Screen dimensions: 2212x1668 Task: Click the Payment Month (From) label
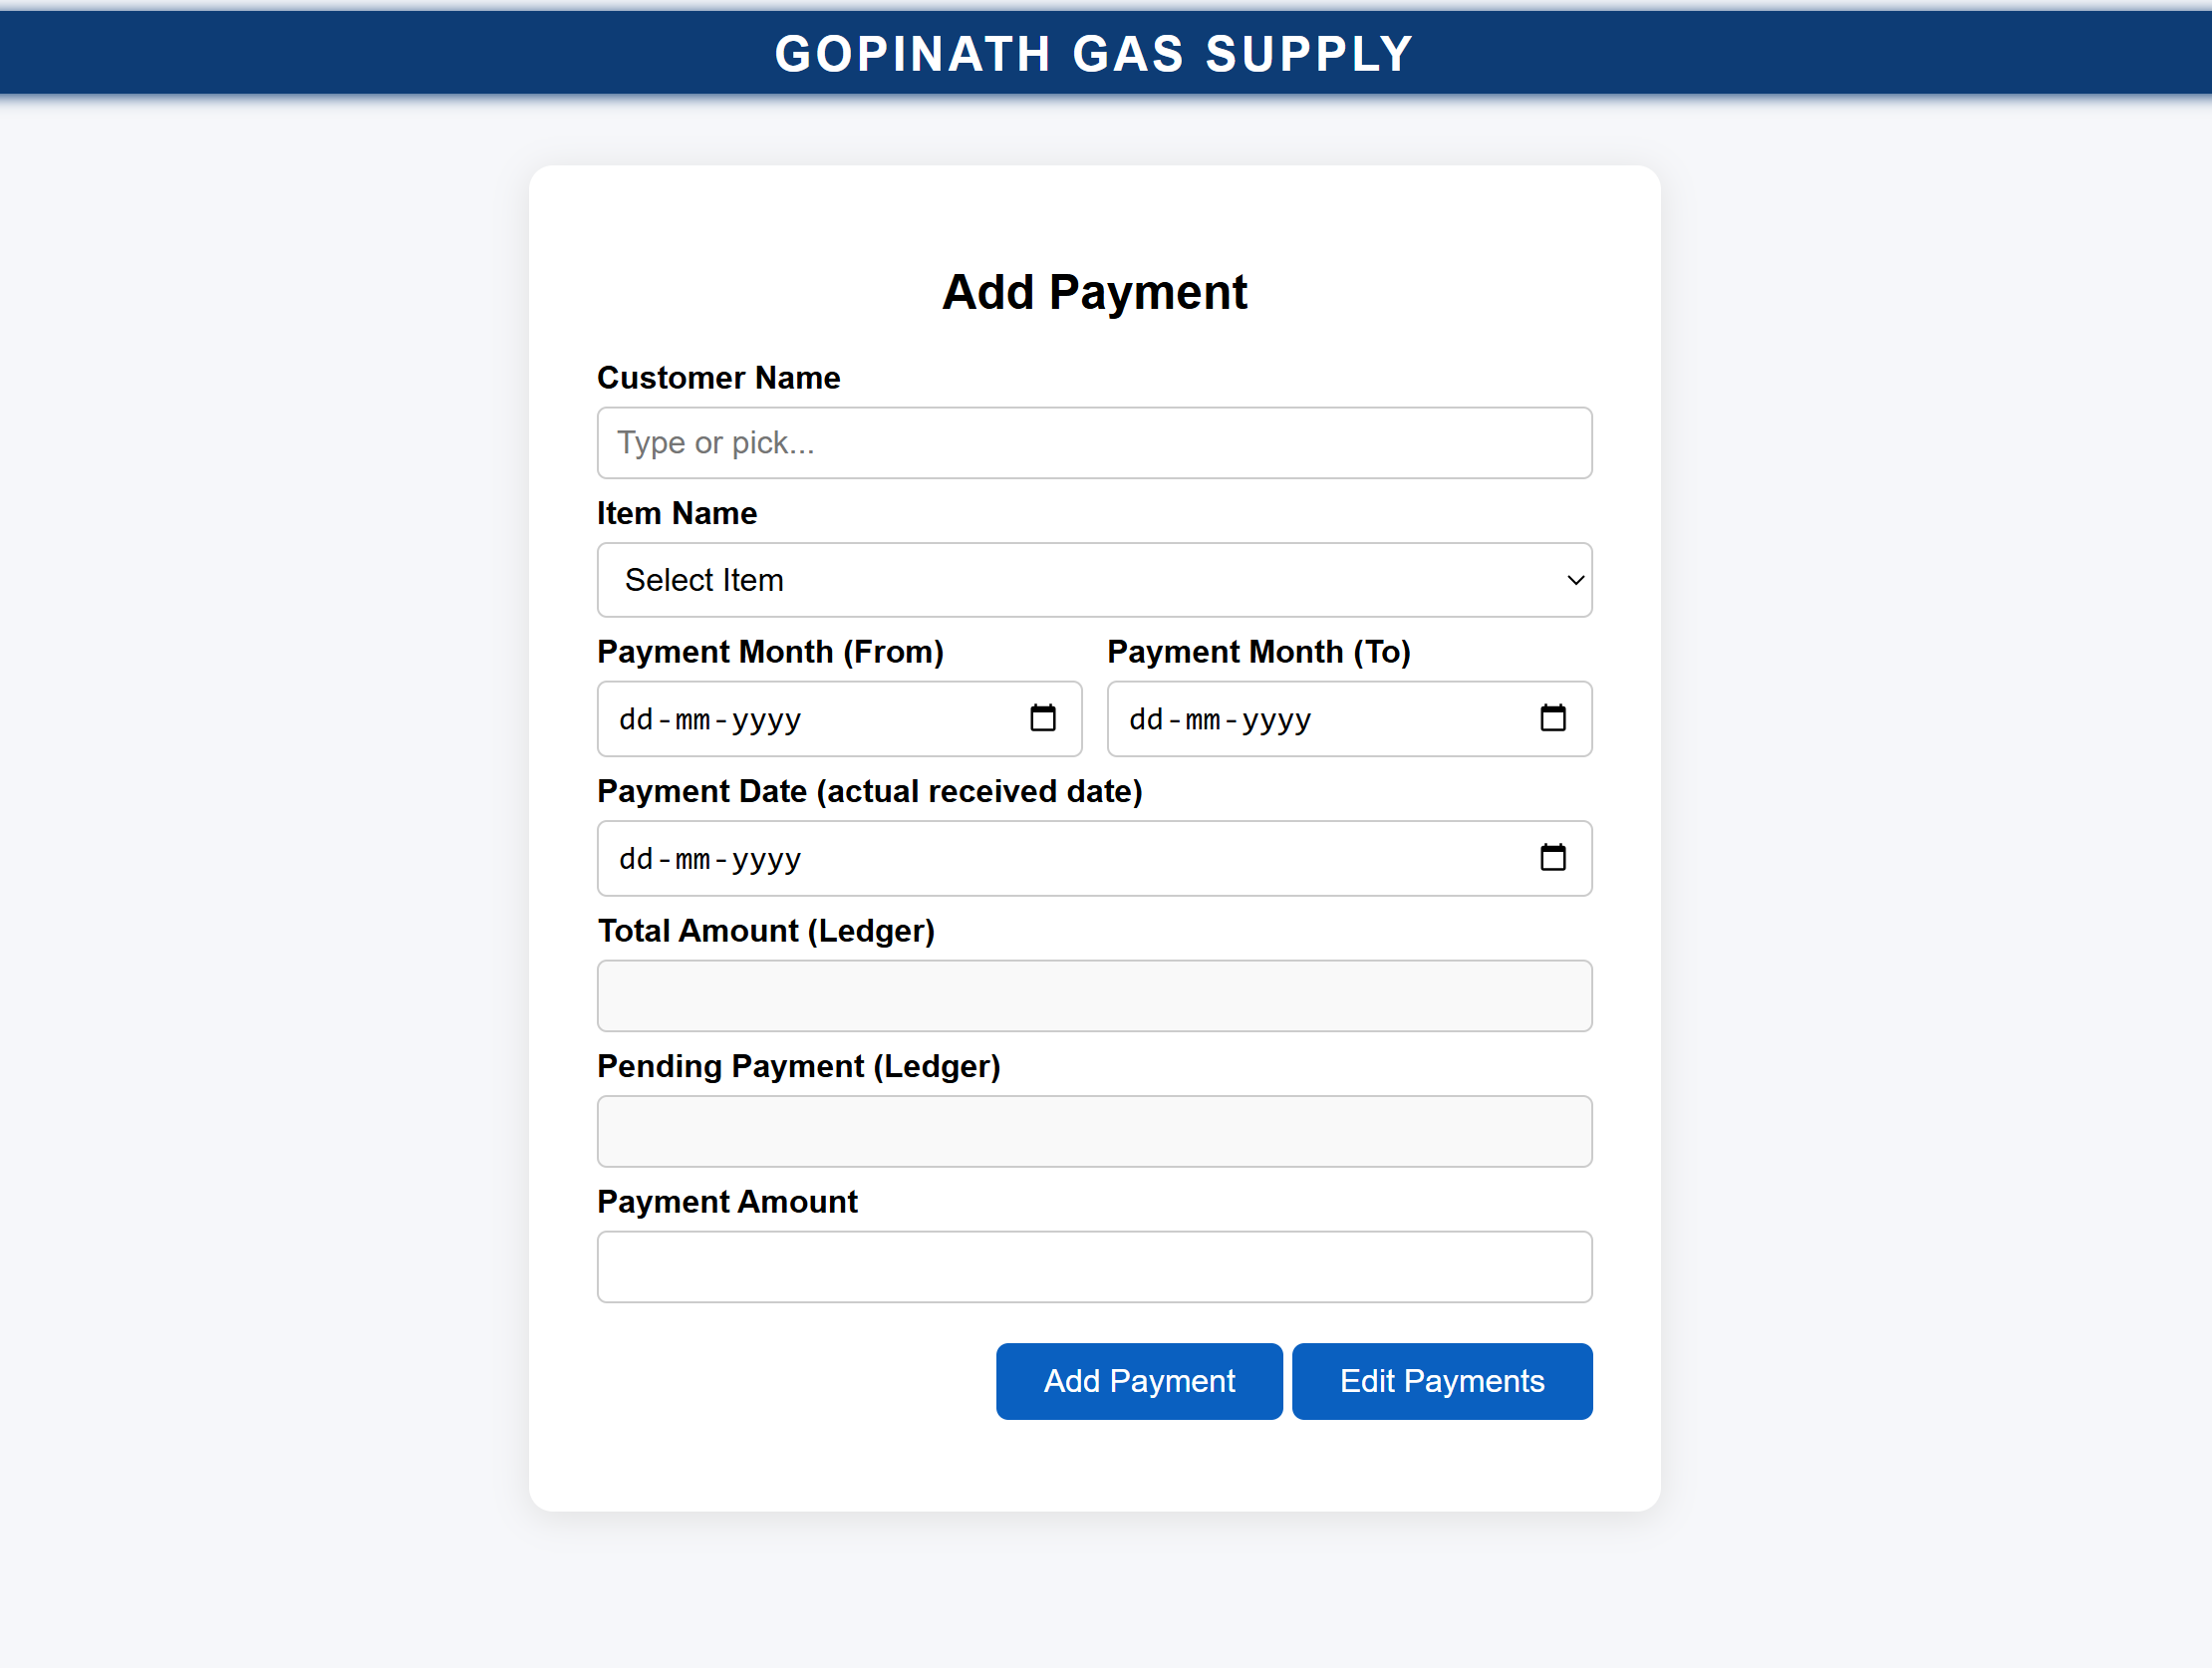coord(770,652)
